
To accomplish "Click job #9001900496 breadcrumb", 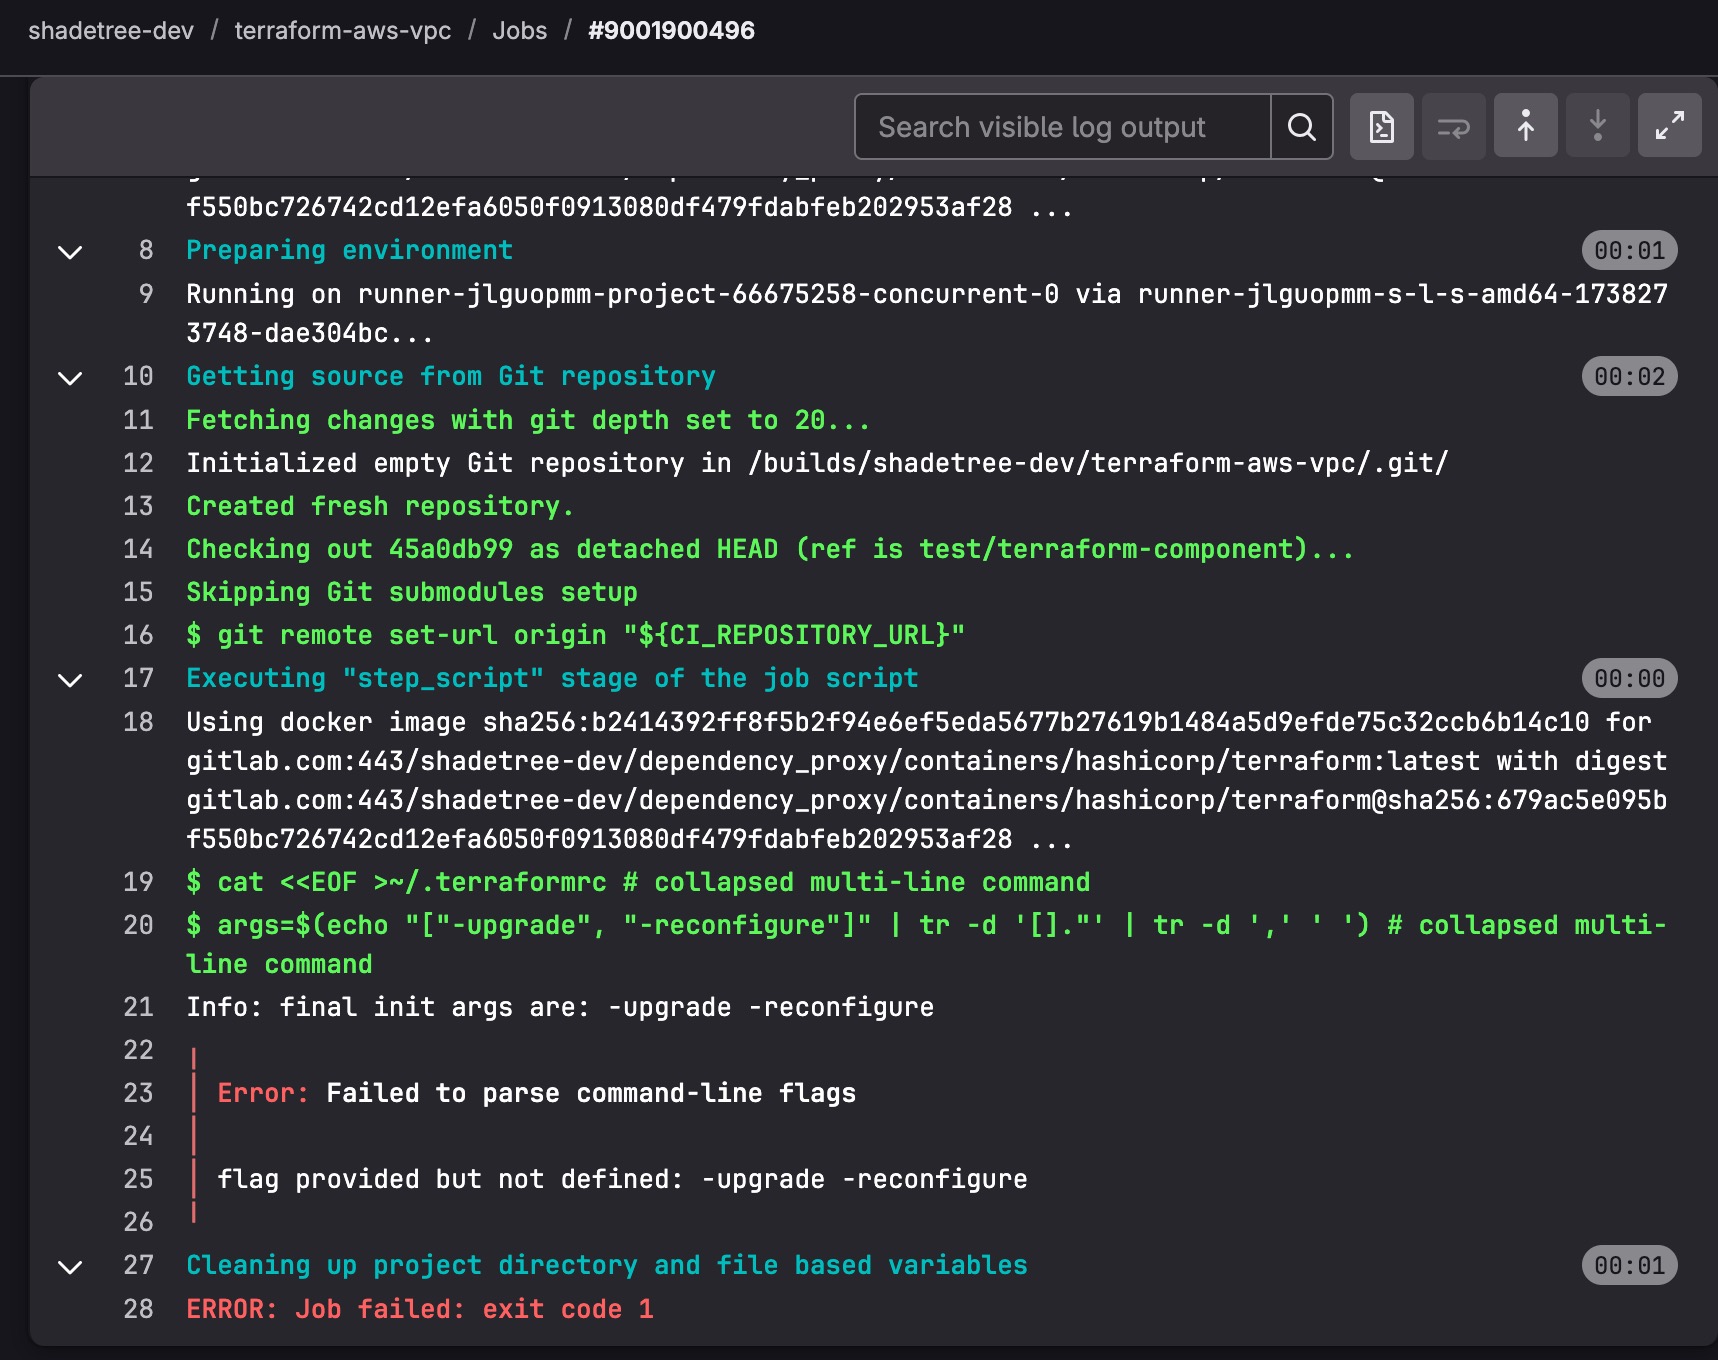I will tap(671, 31).
